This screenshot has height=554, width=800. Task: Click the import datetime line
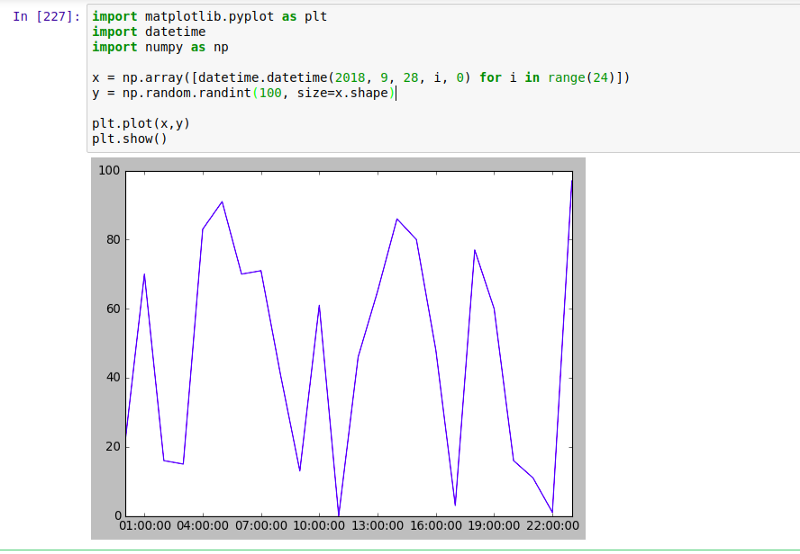click(148, 32)
